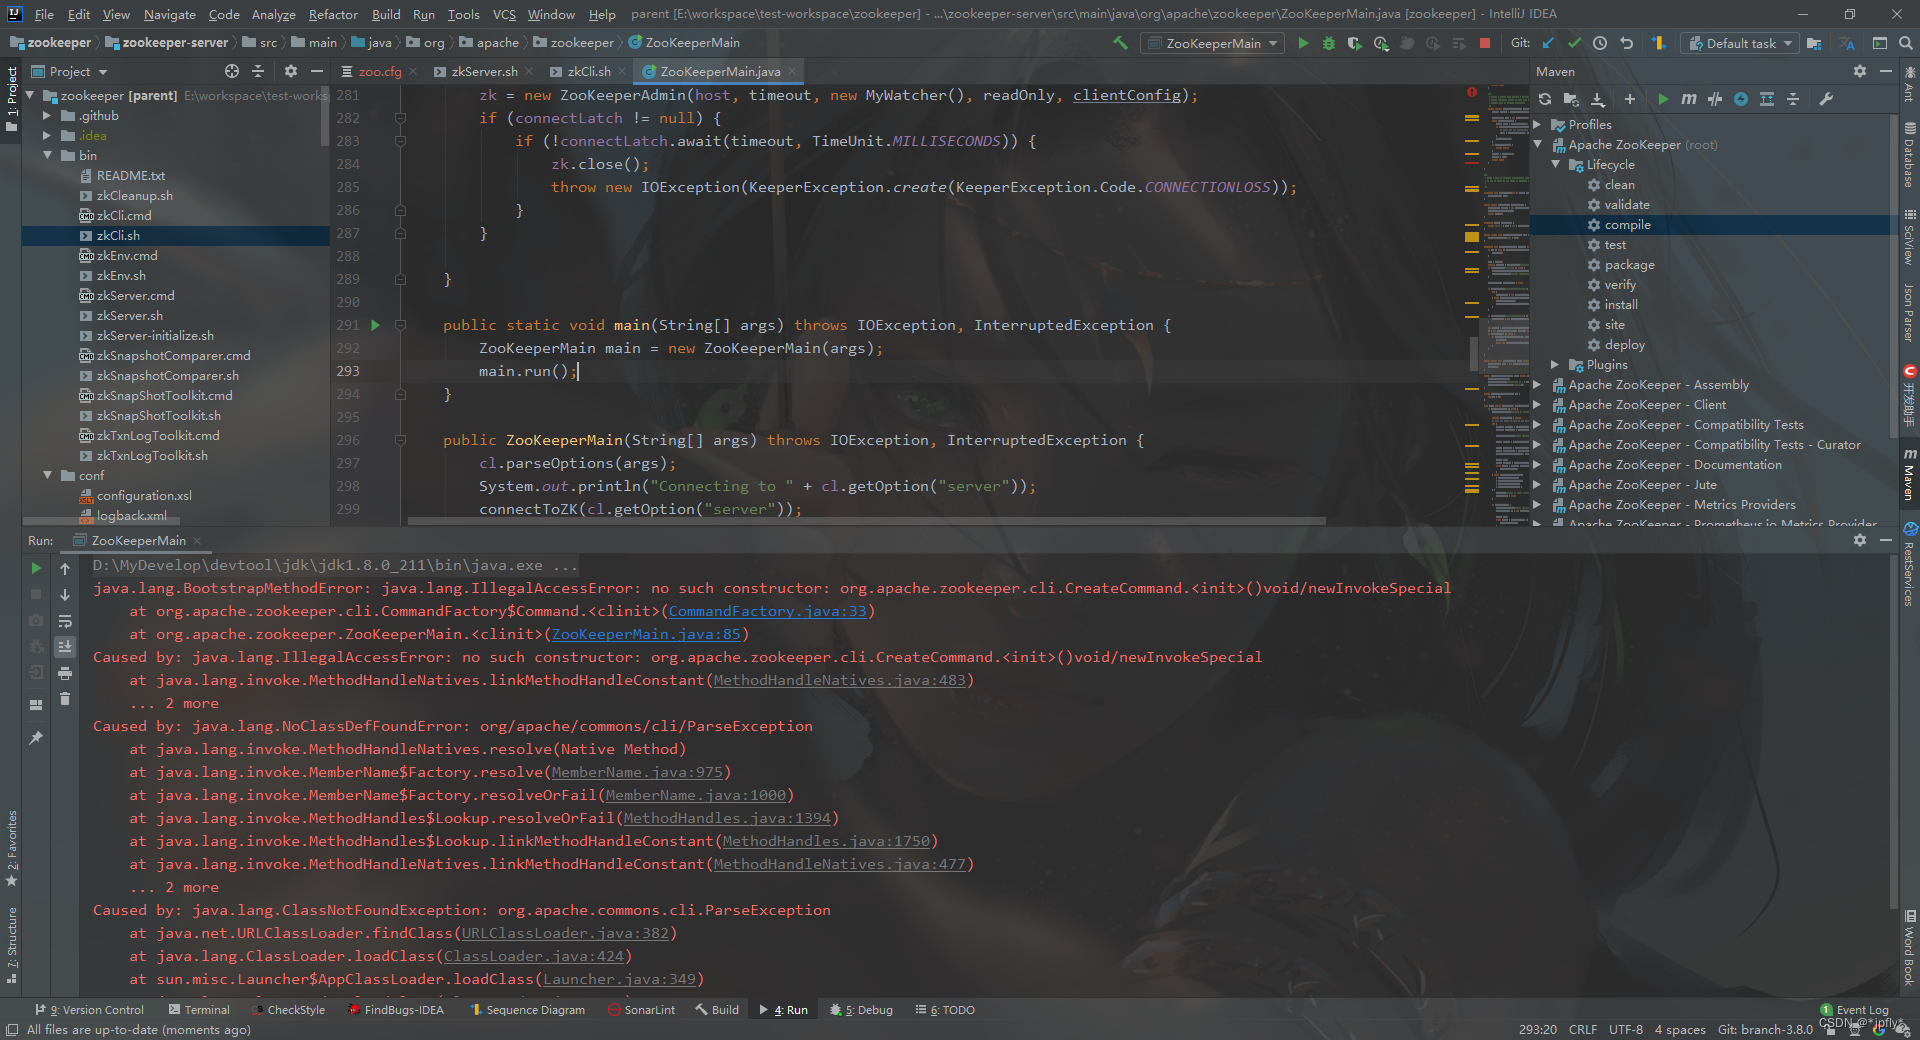Toggle Maven skip tests mode
The width and height of the screenshot is (1920, 1040).
[1741, 99]
